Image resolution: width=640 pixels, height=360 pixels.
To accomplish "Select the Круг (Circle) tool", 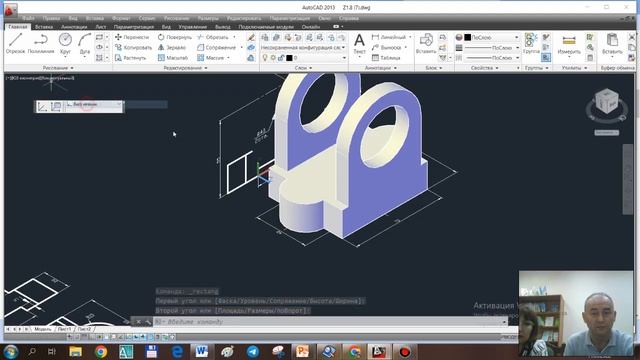I will point(65,43).
